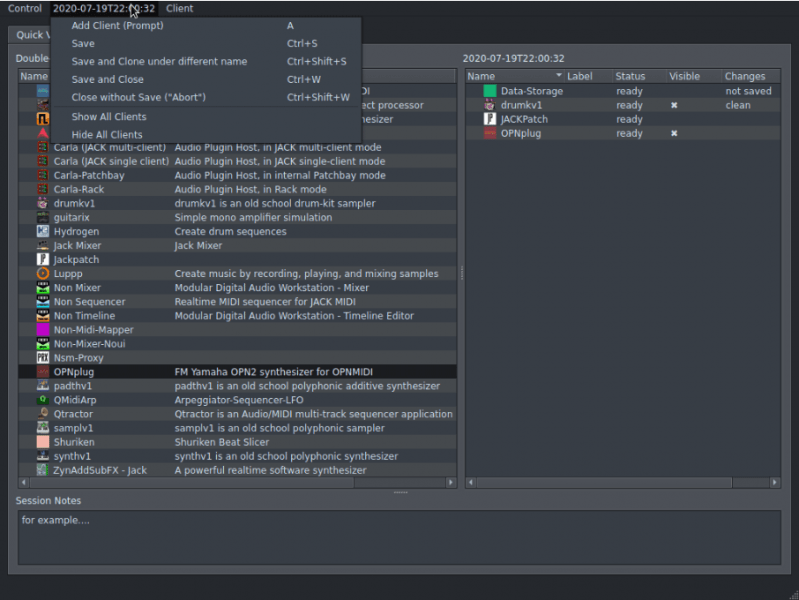Screen dimensions: 799x600
Task: Choose Close without Save ("Abort")
Action: pos(206,97)
